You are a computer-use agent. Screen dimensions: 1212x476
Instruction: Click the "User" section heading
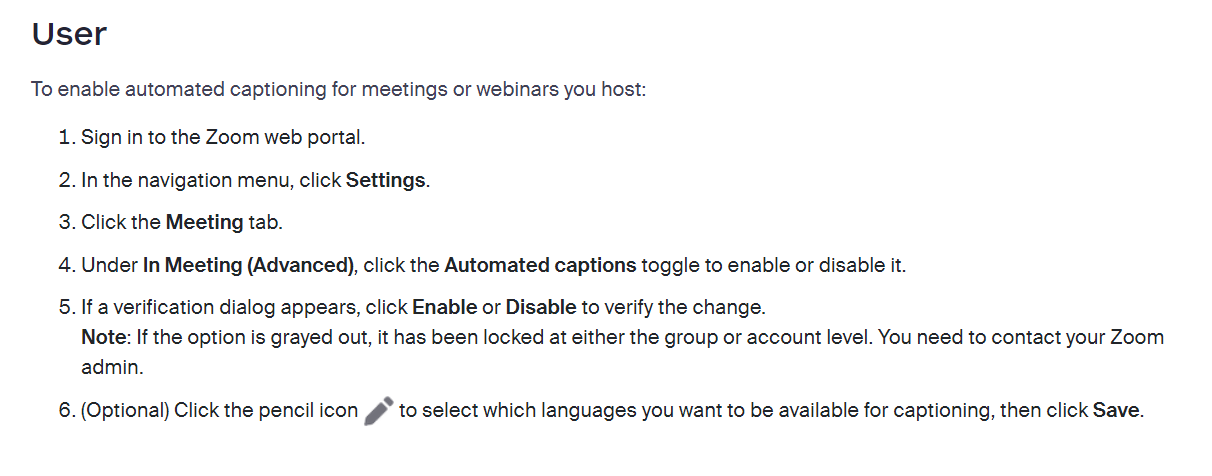[x=69, y=35]
